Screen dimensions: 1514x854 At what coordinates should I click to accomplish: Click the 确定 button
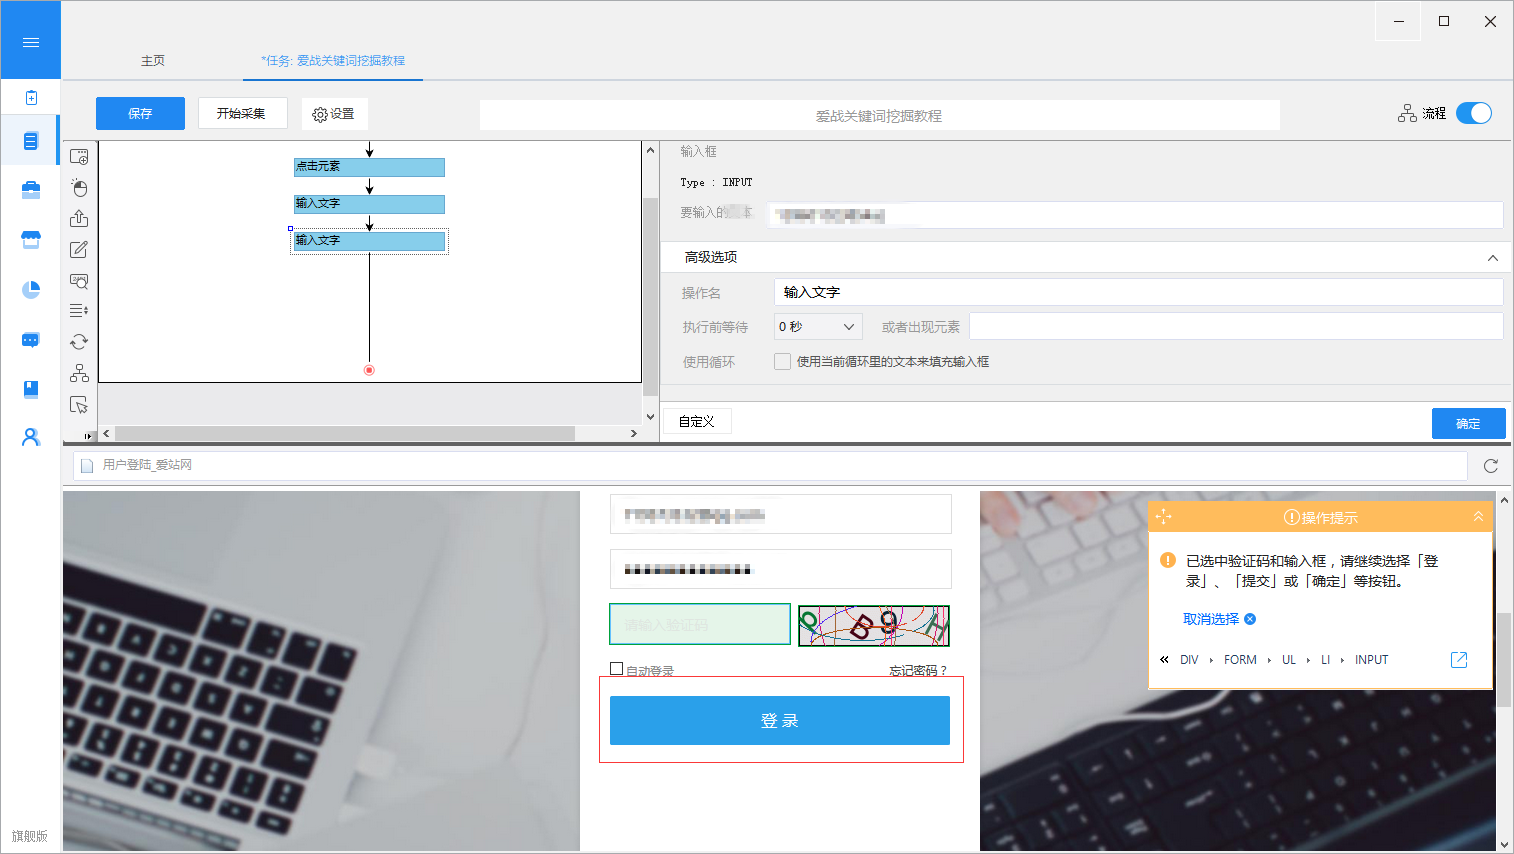coord(1468,424)
